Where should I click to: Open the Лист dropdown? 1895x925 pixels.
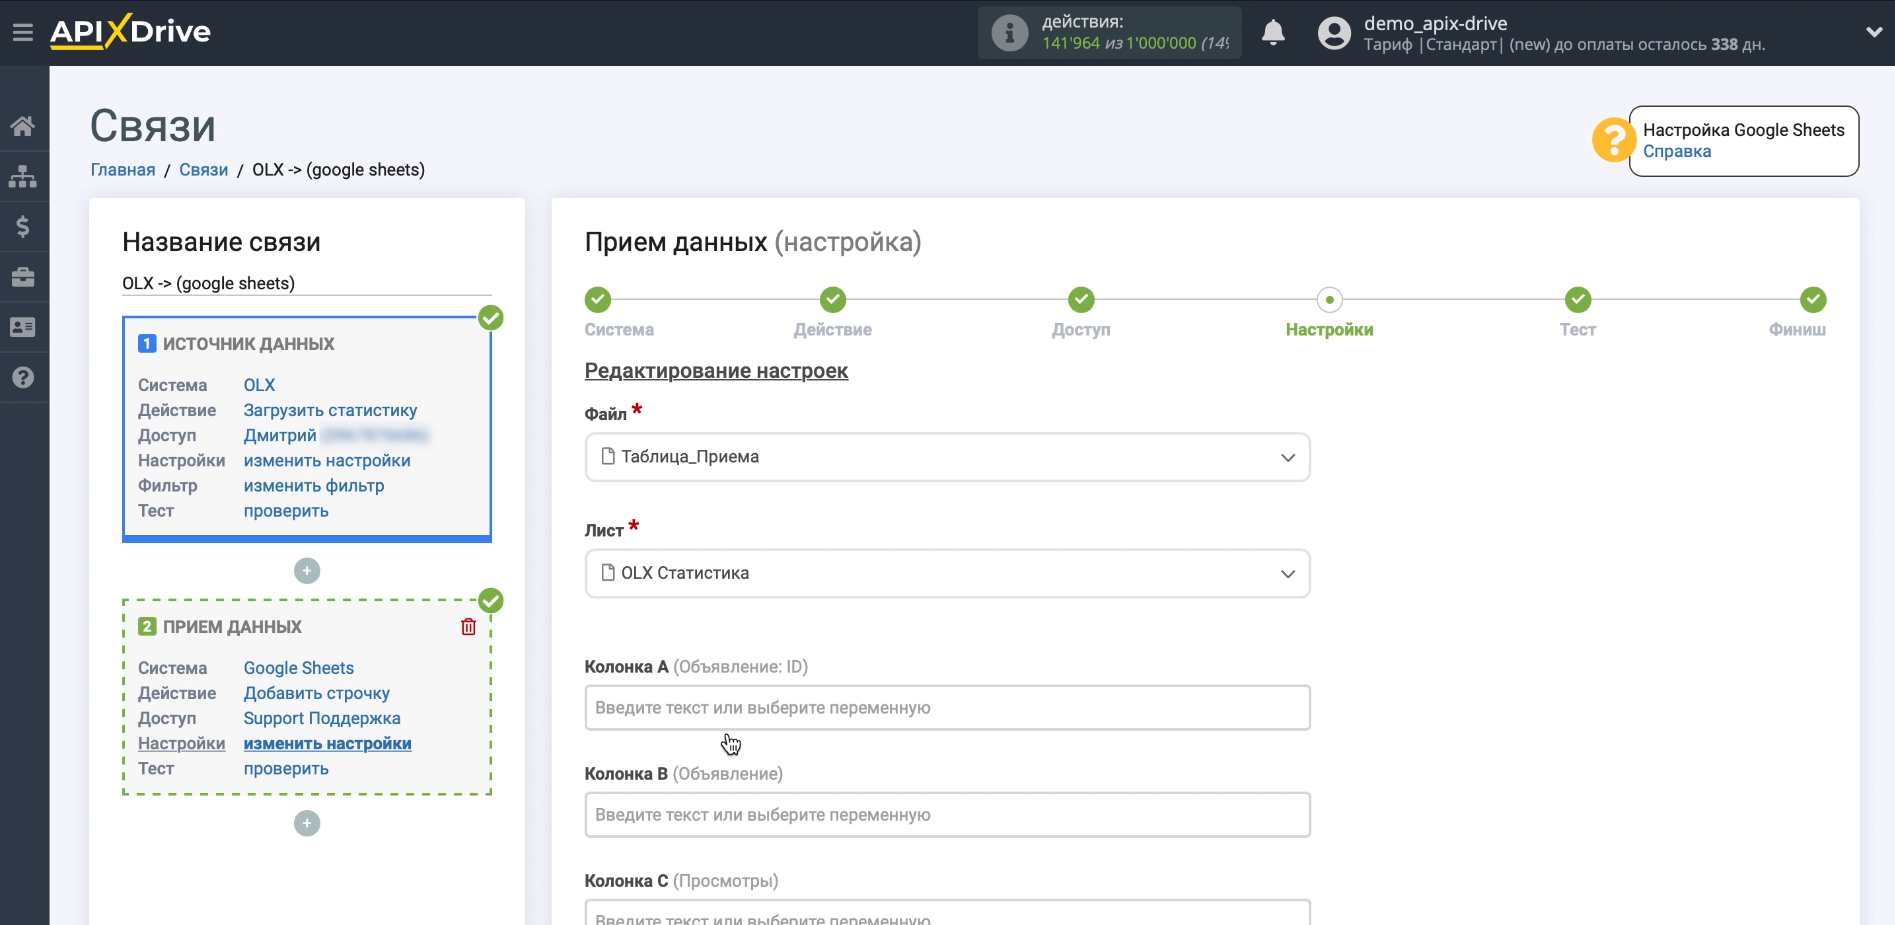[947, 573]
